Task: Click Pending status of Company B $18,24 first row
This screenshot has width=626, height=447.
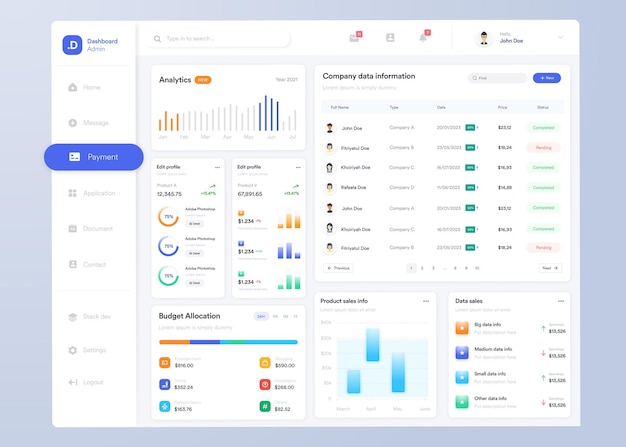Action: [543, 148]
